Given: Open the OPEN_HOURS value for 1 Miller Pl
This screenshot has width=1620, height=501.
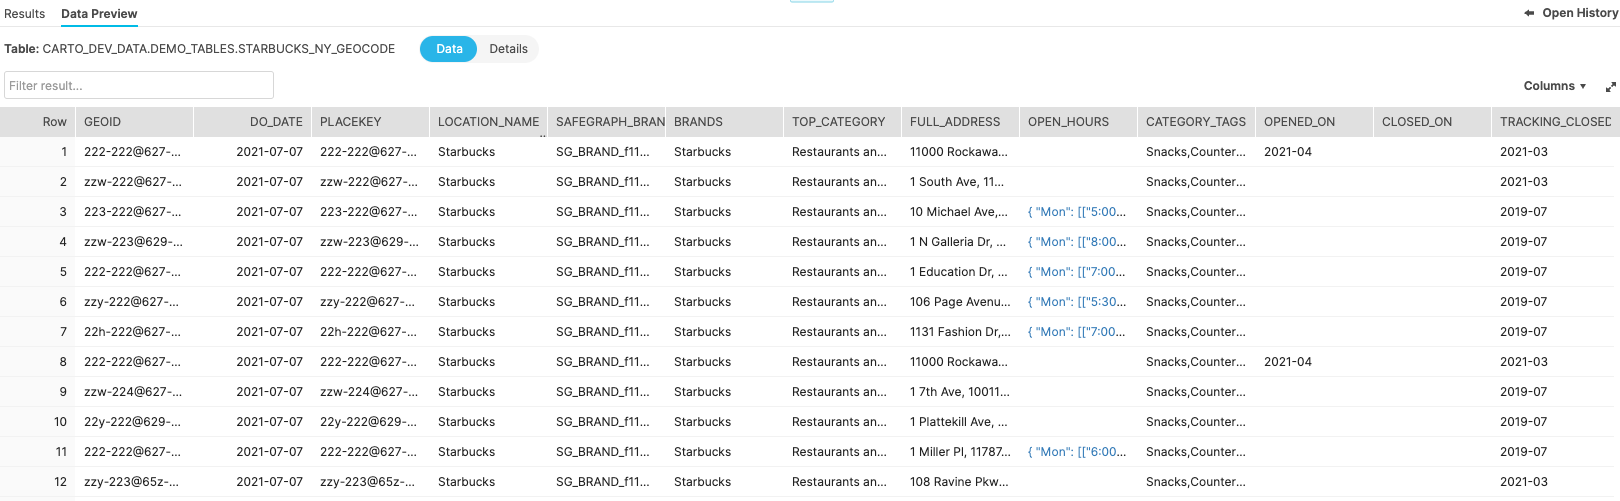Looking at the screenshot, I should click(1076, 452).
